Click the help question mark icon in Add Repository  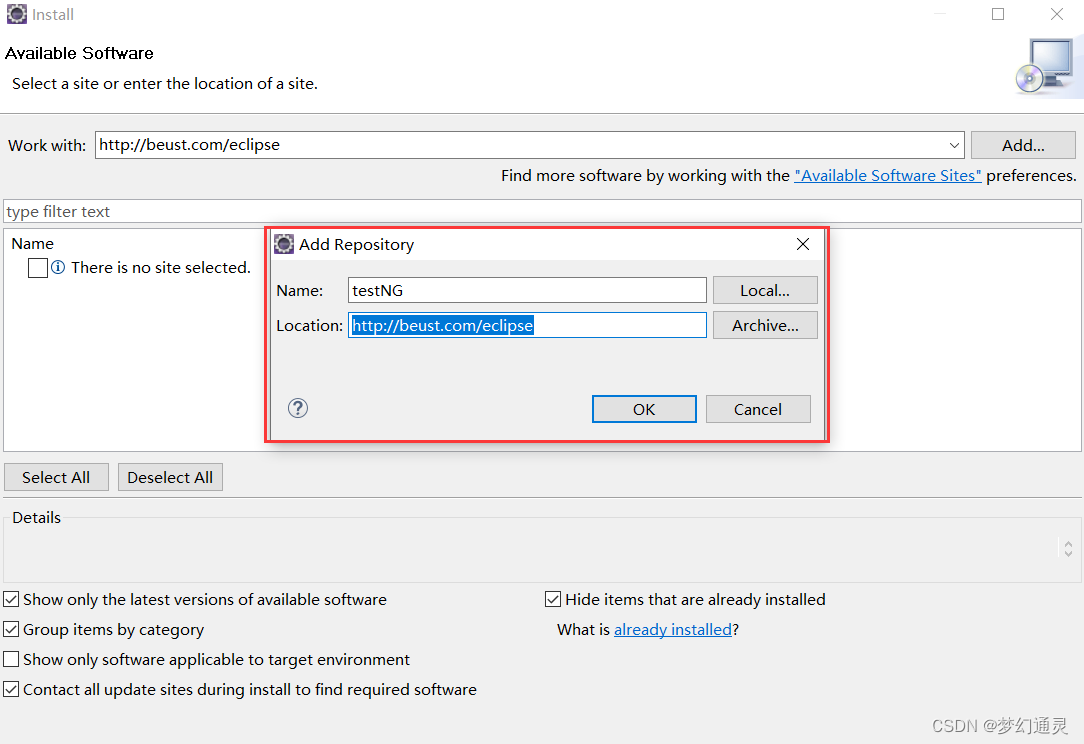[x=298, y=409]
